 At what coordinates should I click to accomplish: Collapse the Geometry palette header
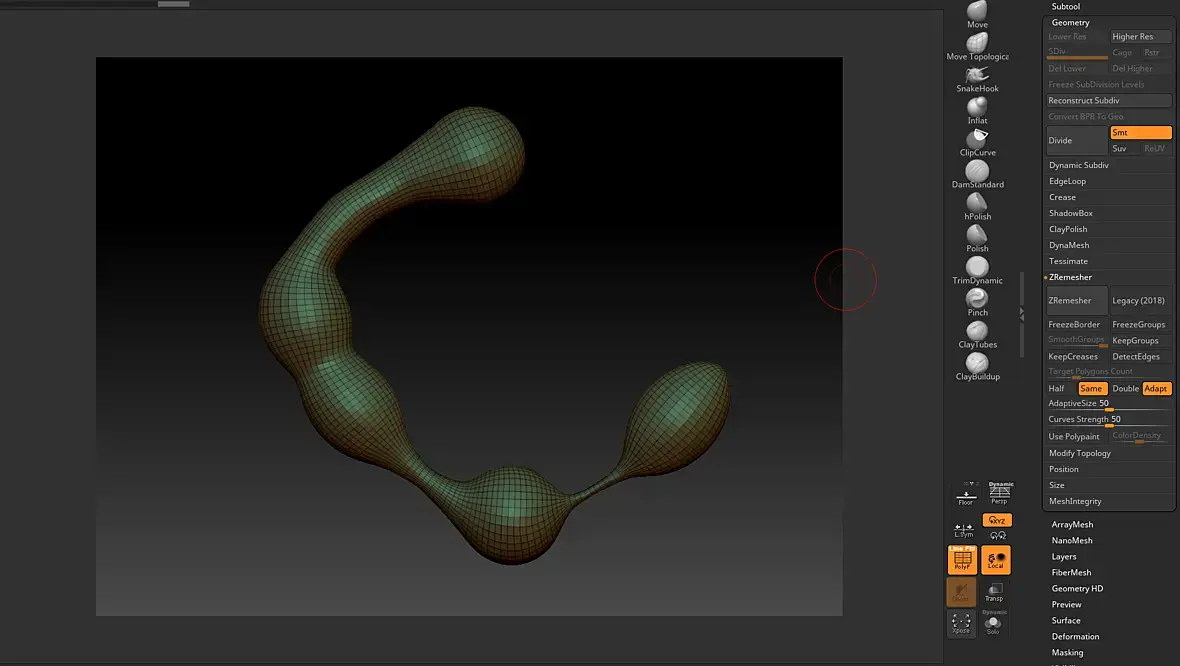click(x=1070, y=23)
